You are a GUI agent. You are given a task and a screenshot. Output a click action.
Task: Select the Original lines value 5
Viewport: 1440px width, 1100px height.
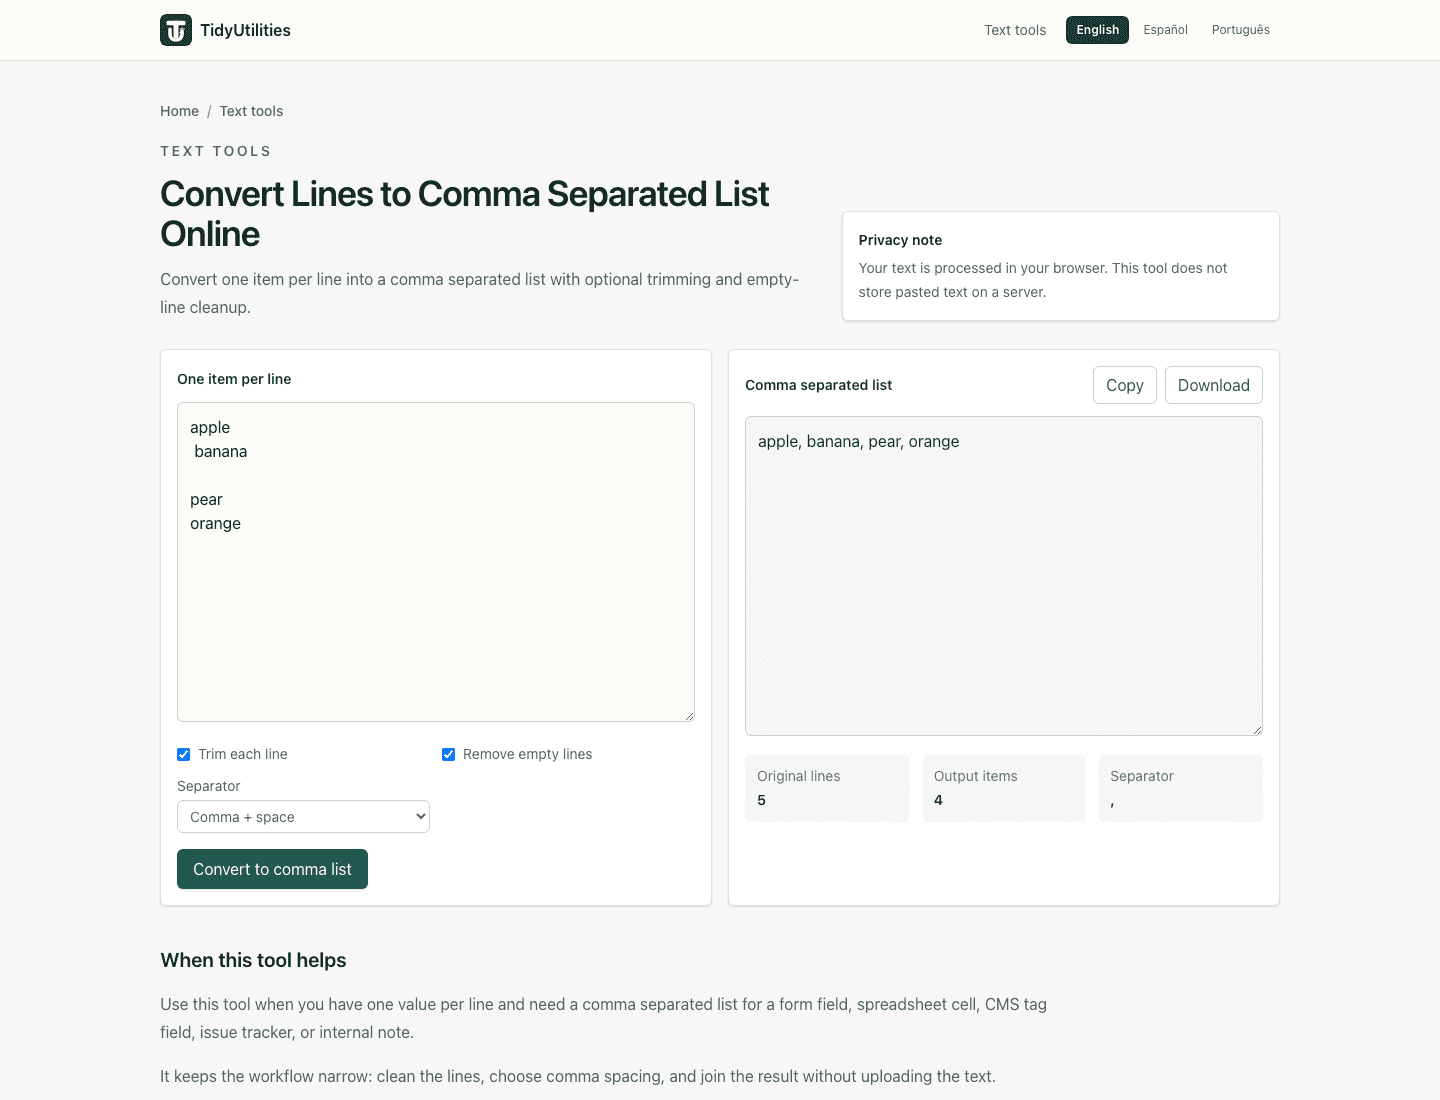tap(762, 800)
